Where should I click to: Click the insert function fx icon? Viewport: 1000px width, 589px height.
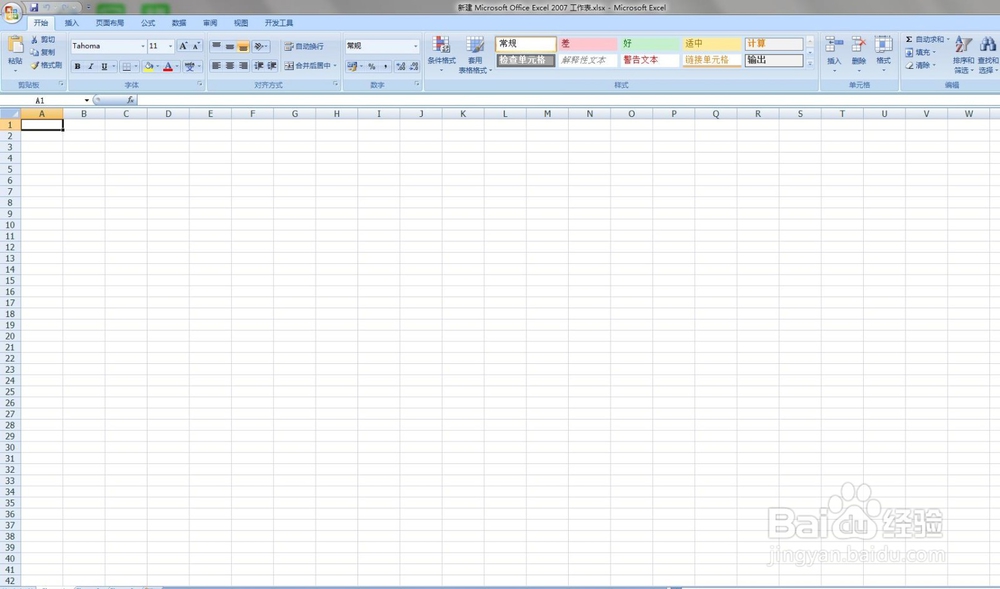(x=130, y=100)
